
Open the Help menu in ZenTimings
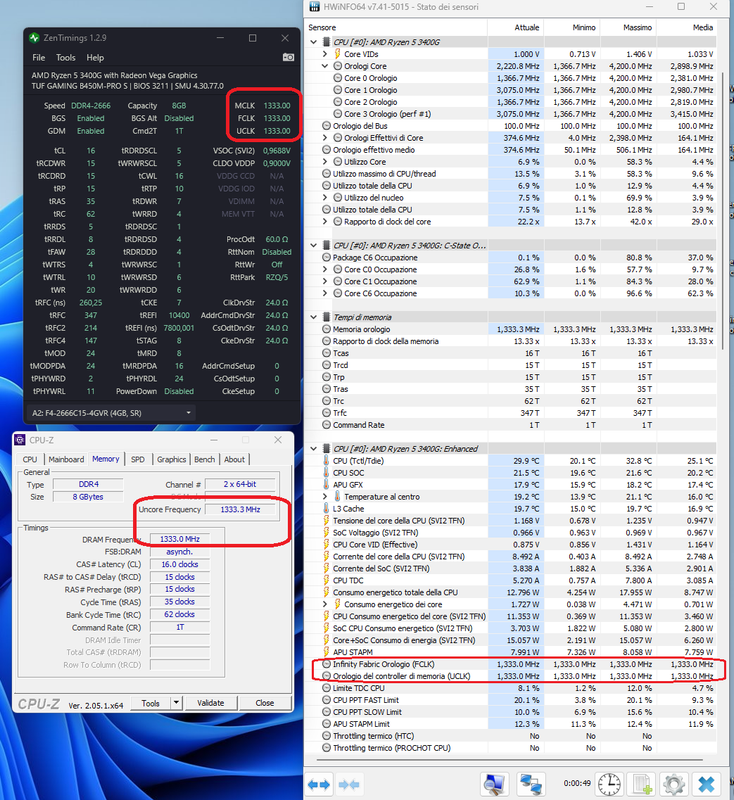[x=95, y=58]
